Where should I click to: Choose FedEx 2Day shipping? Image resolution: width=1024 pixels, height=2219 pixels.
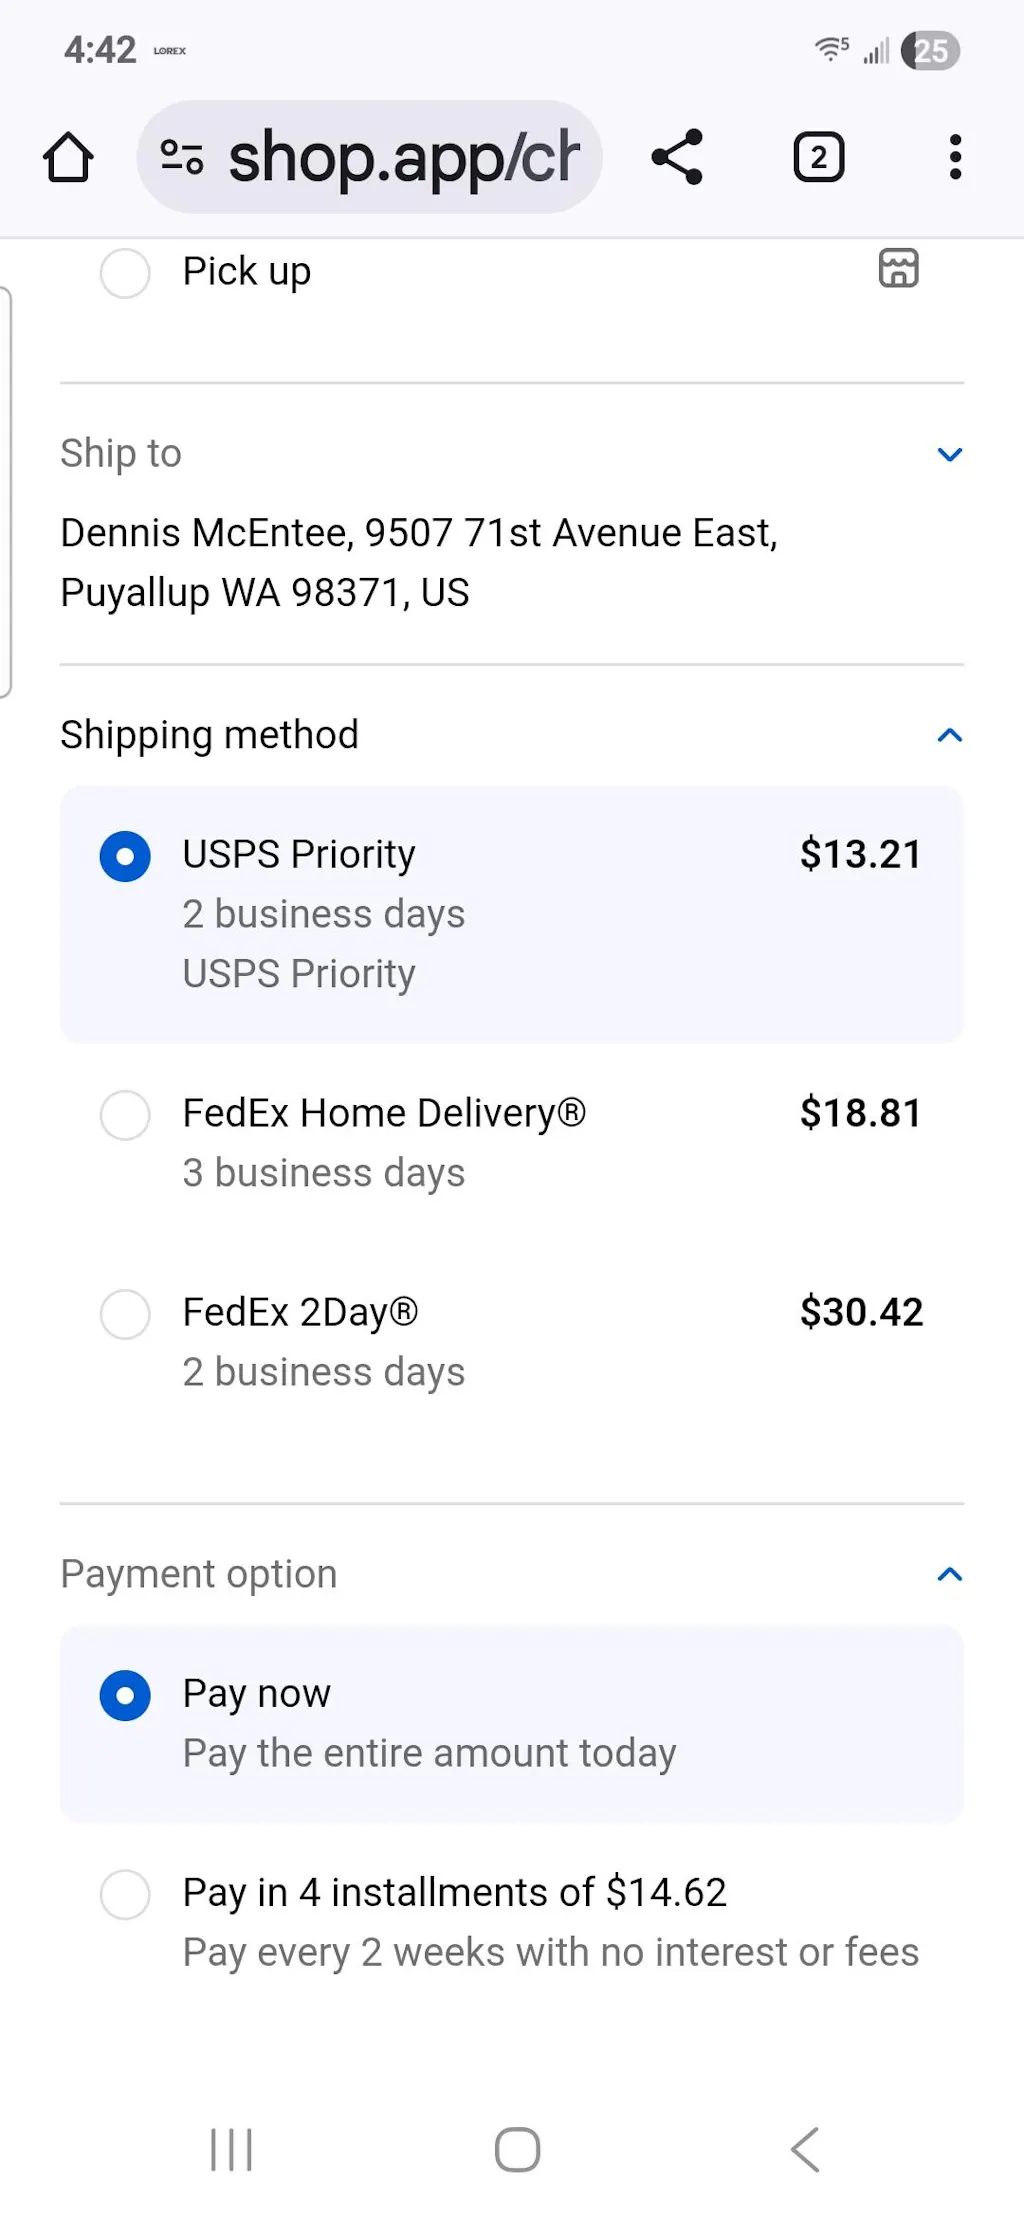click(125, 1313)
